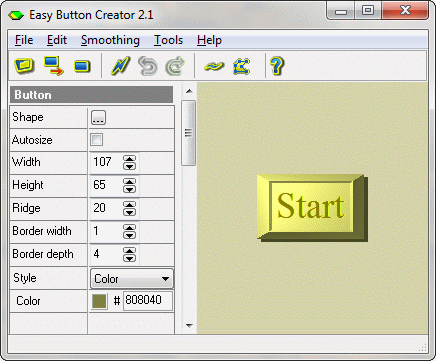Image resolution: width=436 pixels, height=361 pixels.
Task: Click the Border depth field showing 4
Action: coord(106,254)
